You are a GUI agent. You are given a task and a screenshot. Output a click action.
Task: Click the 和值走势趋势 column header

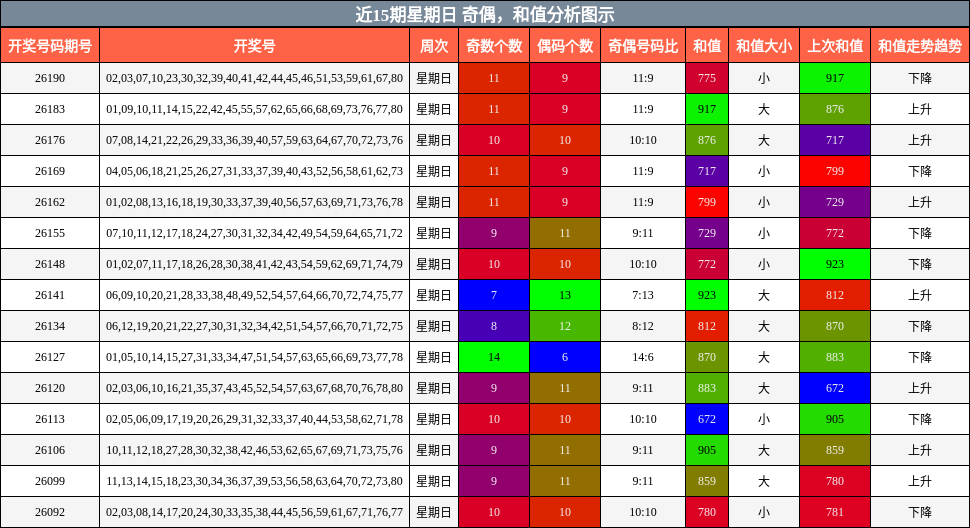pos(920,46)
